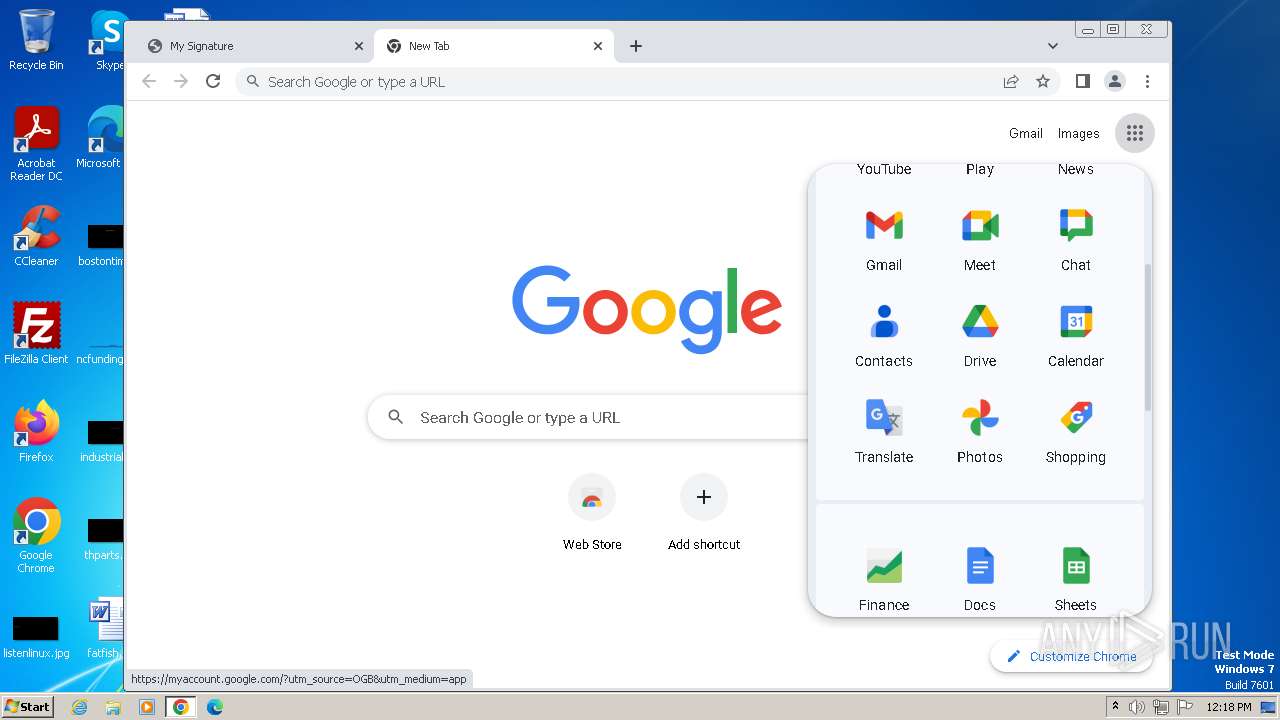Toggle the Chrome side panel
1280x720 pixels.
[1082, 81]
